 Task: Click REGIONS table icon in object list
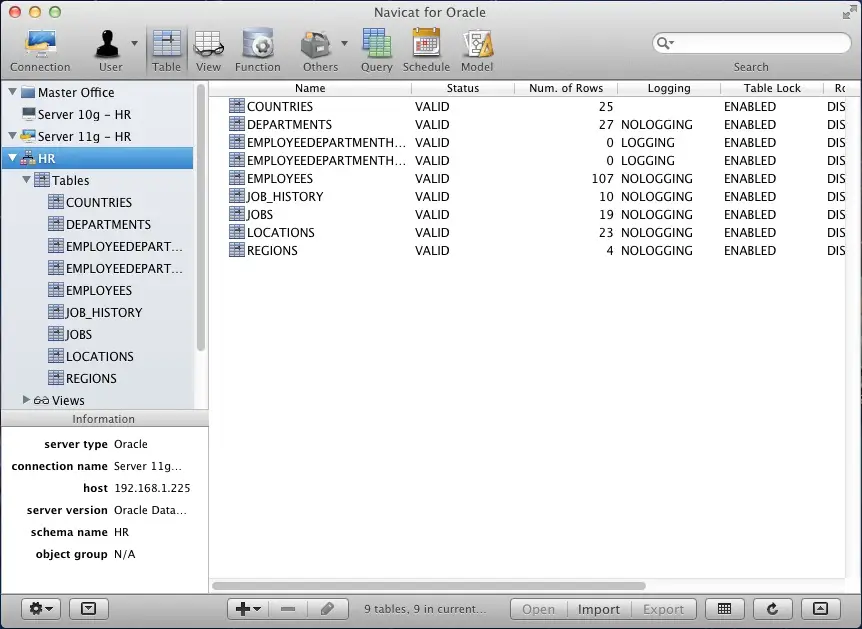pyautogui.click(x=237, y=250)
